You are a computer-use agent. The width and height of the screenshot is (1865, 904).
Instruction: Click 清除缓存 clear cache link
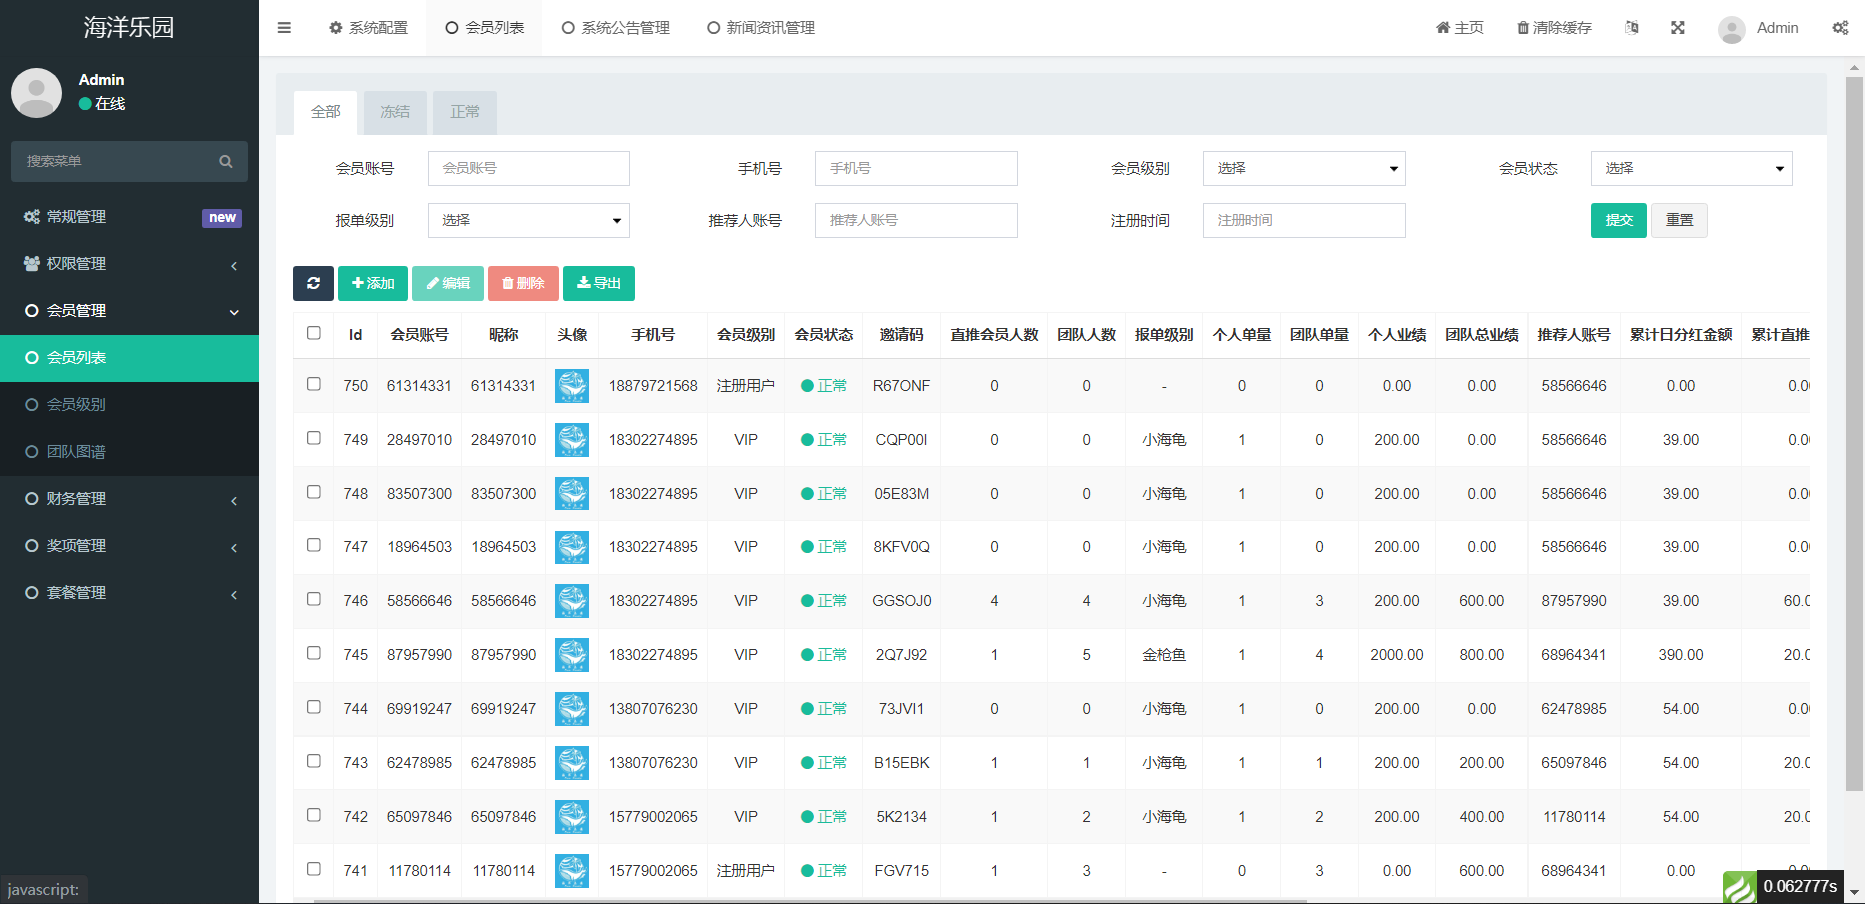coord(1554,28)
